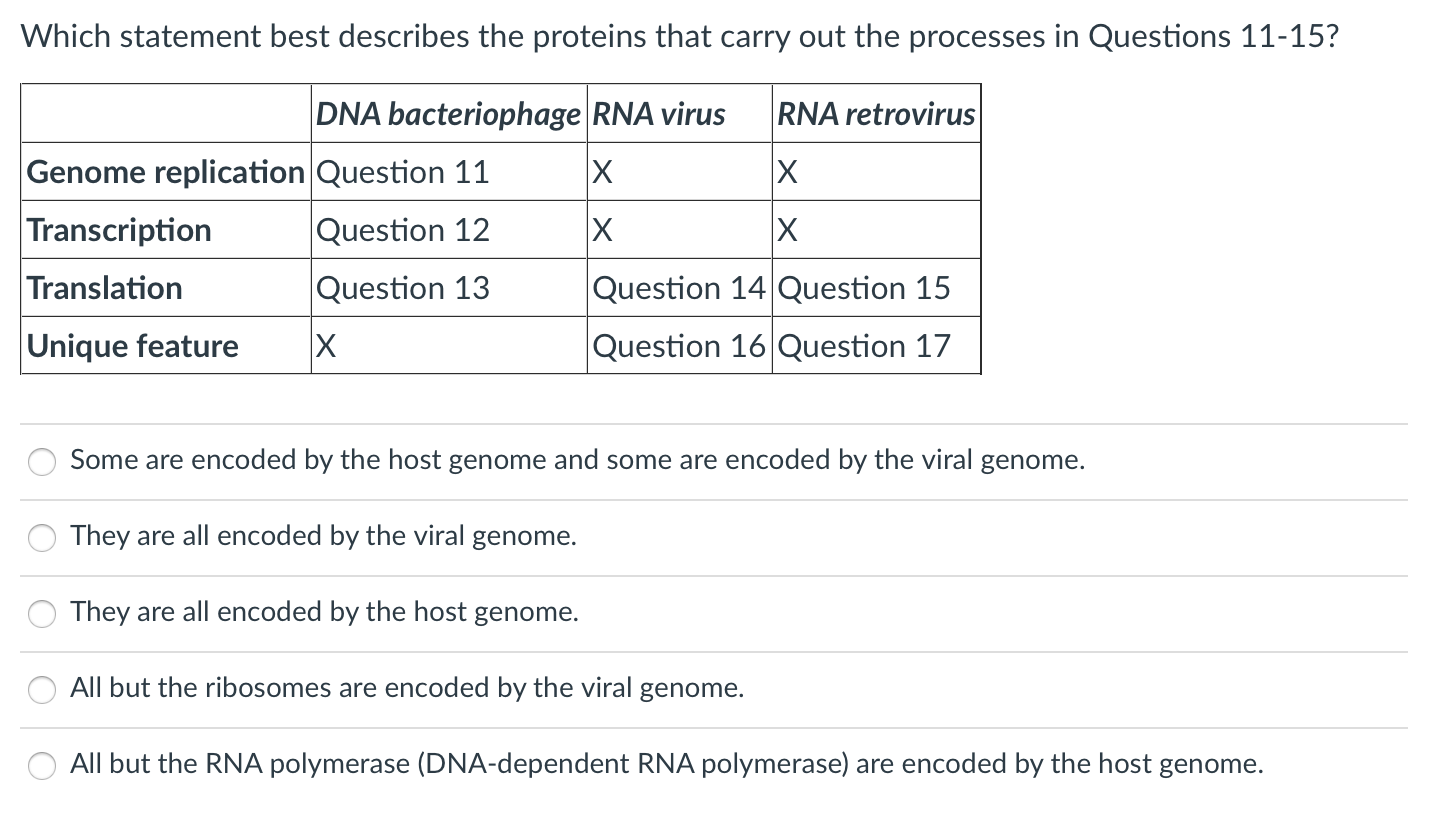This screenshot has width=1436, height=818.
Task: Click the 'DNA bacteriophage' column header
Action: click(x=449, y=114)
